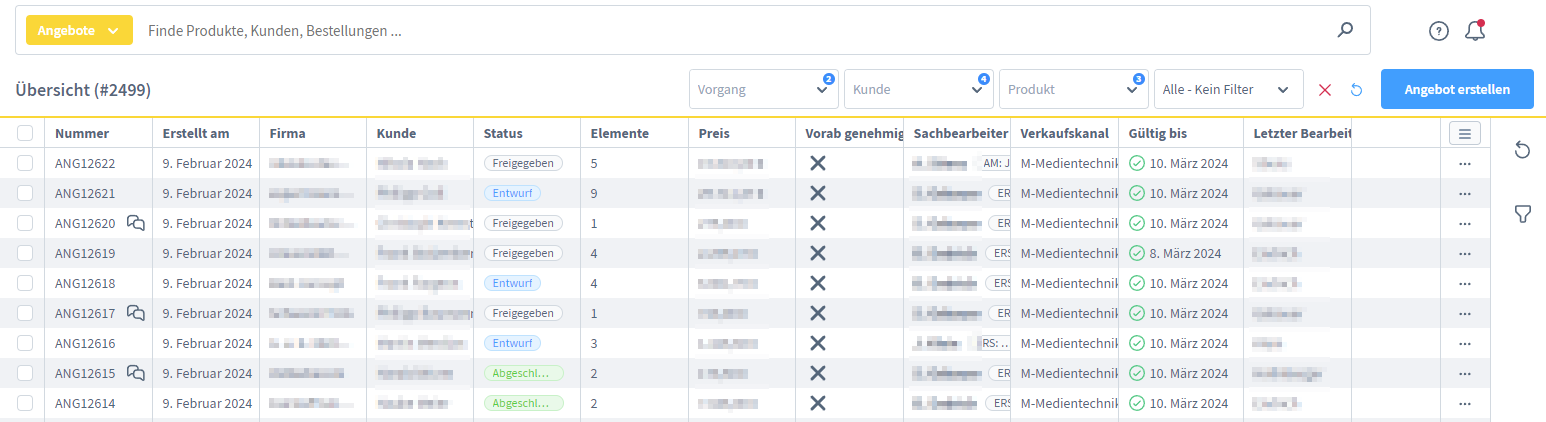Screen dimensions: 1546x422
Task: Expand the Produkt filter dropdown
Action: [x=1074, y=89]
